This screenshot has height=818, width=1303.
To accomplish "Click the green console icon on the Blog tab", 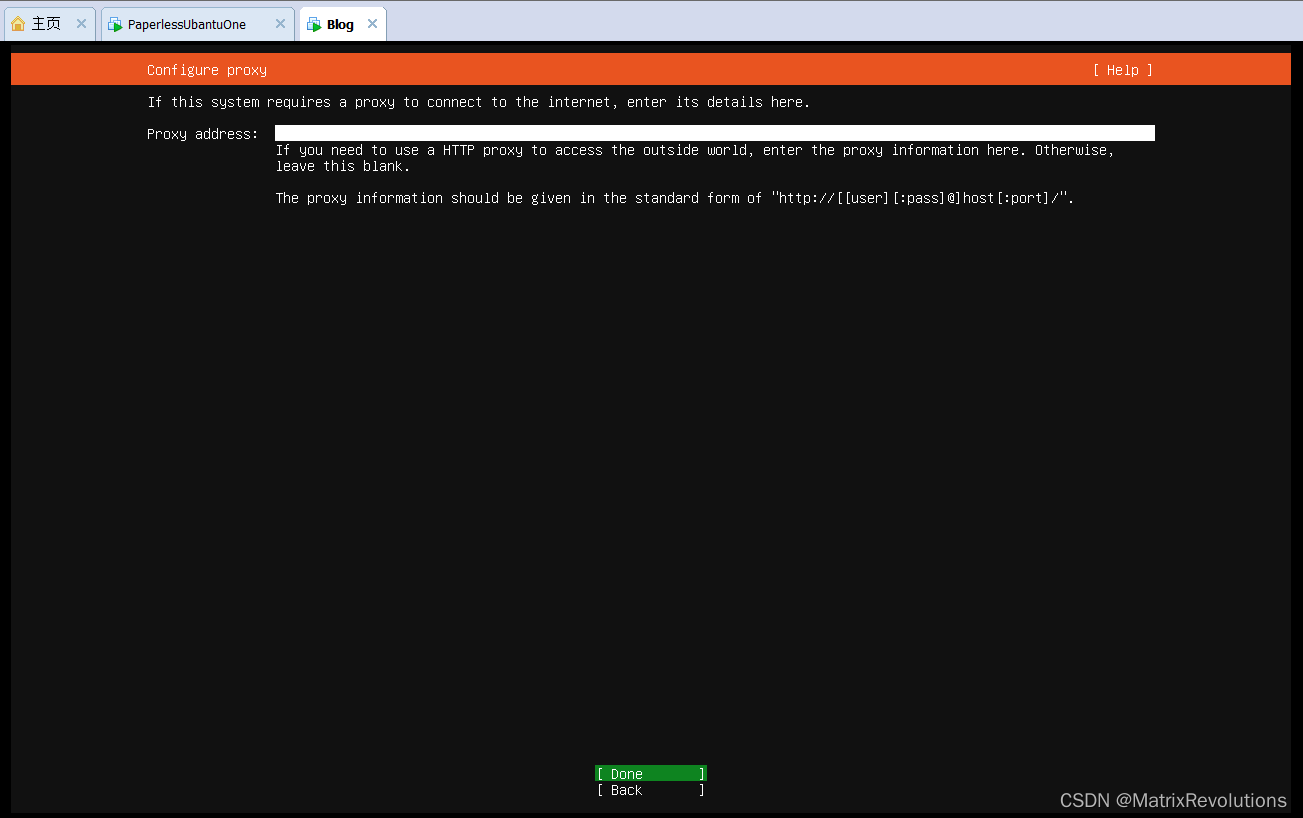I will [x=313, y=23].
